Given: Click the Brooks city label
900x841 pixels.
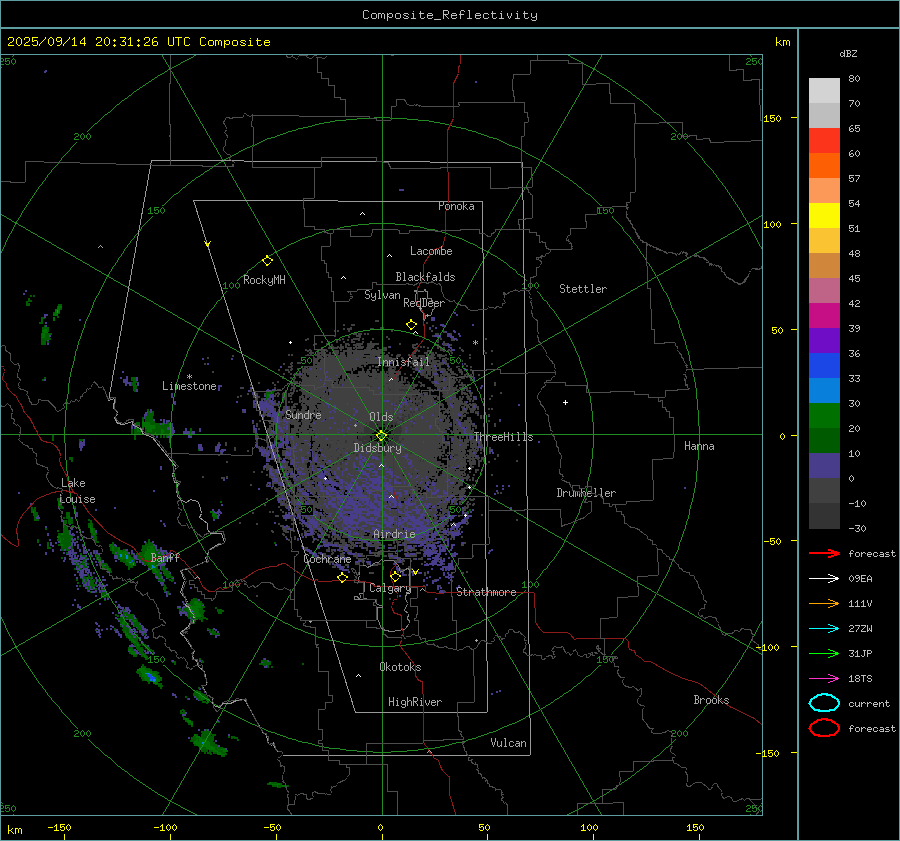Looking at the screenshot, I should click(x=711, y=700).
